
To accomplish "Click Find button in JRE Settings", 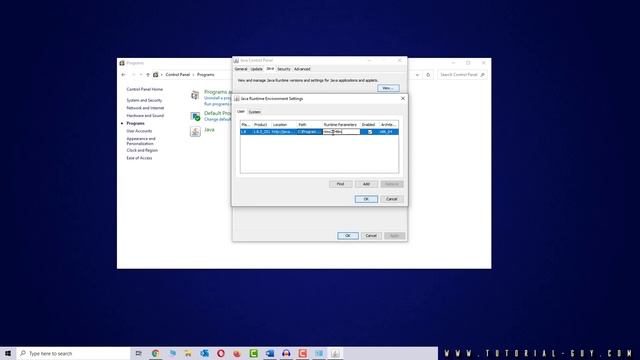I will click(x=340, y=184).
